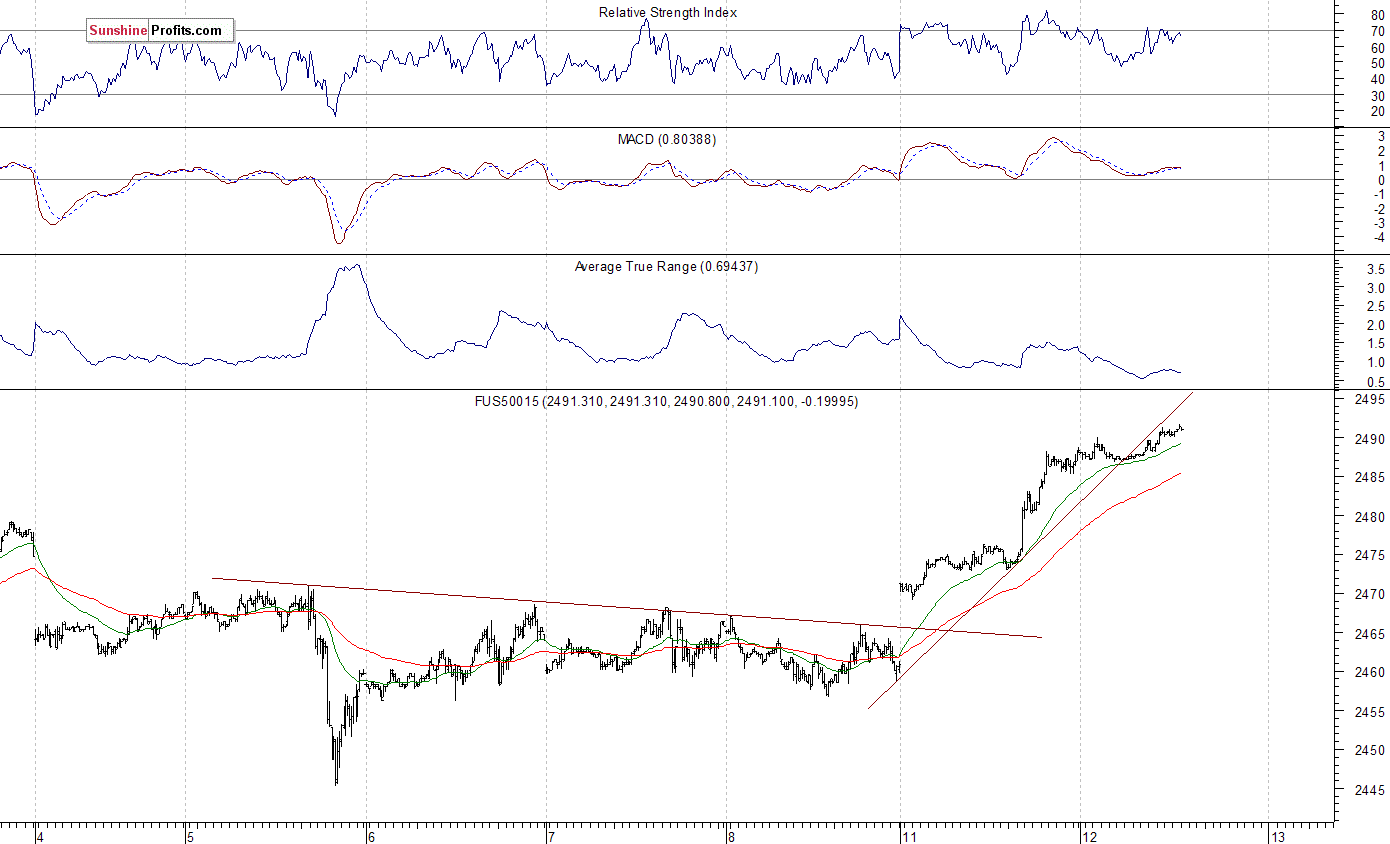Screen dimensions: 1390x844
Task: Click the MACD axis value 3
Action: coord(1380,136)
